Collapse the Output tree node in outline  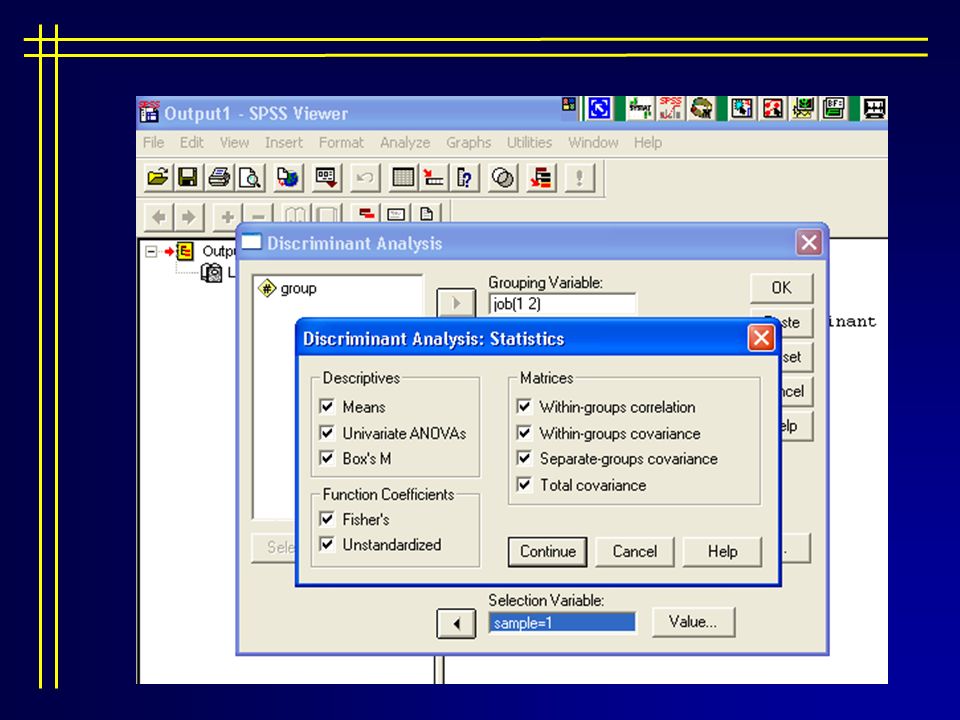coord(151,252)
